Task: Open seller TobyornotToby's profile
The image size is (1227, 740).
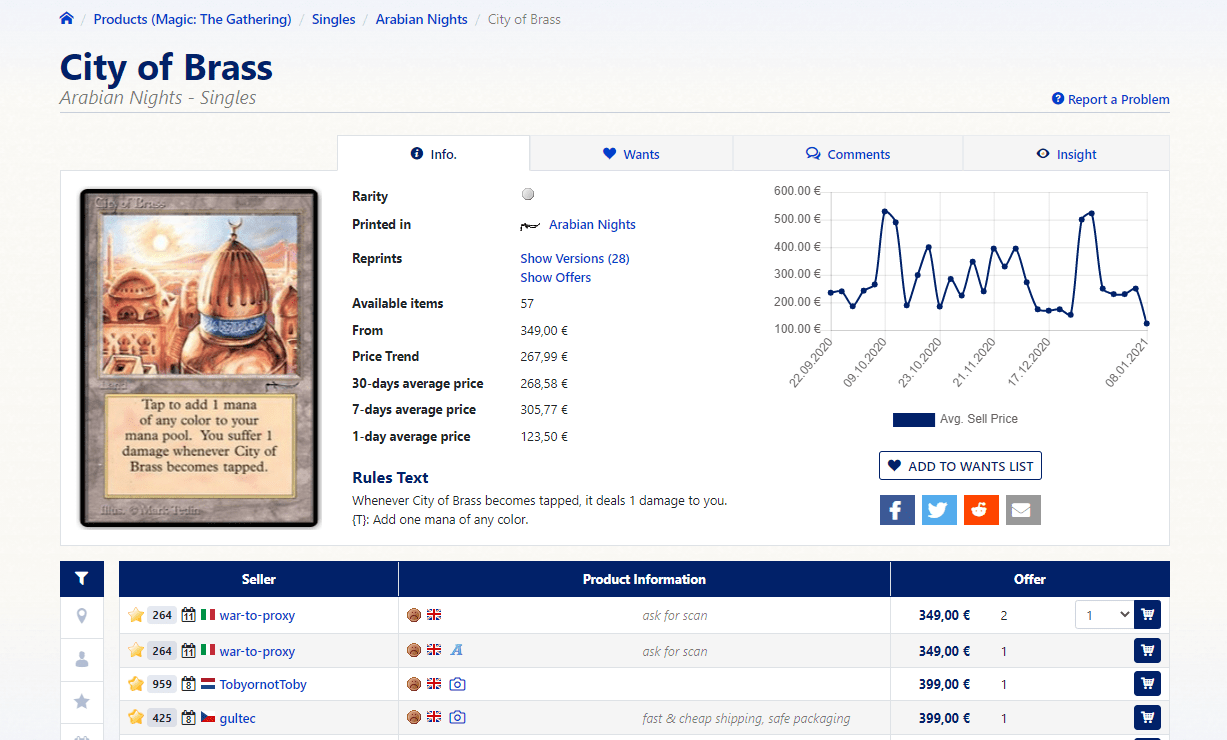Action: (263, 684)
